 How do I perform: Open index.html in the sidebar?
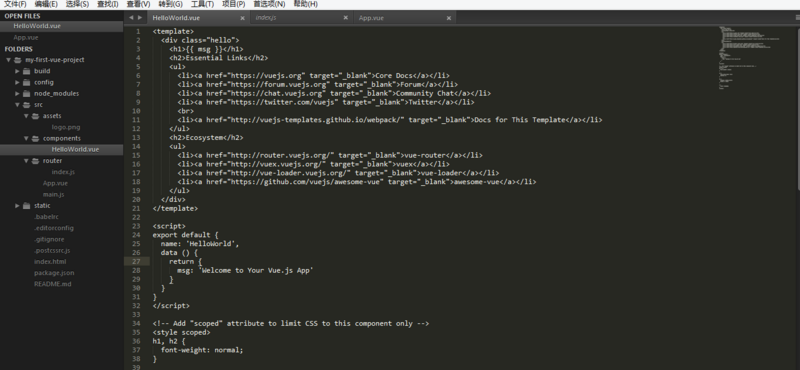tap(50, 262)
